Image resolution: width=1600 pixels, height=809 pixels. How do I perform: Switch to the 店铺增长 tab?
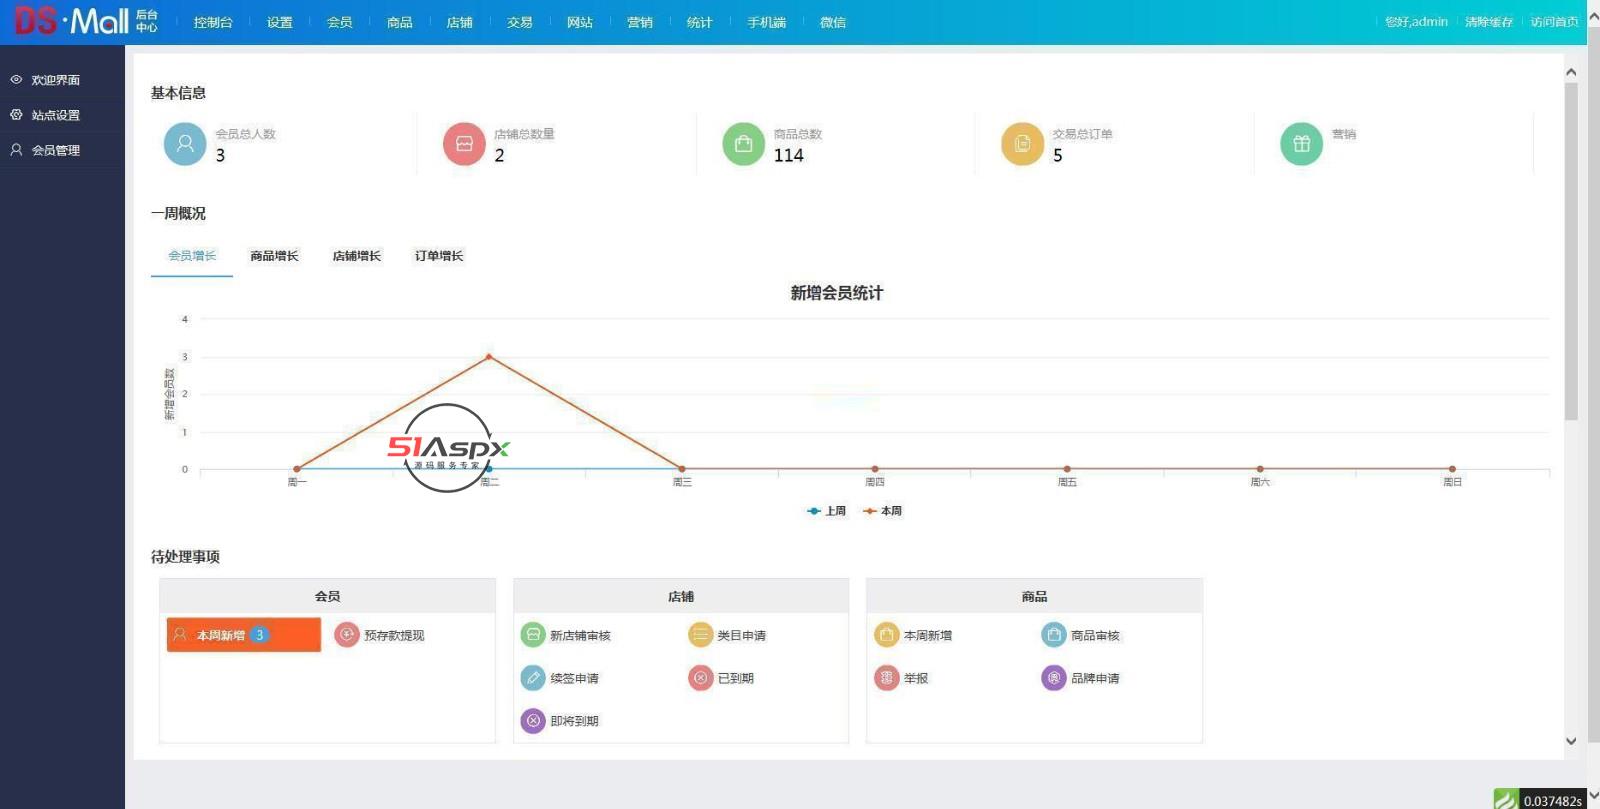[357, 256]
